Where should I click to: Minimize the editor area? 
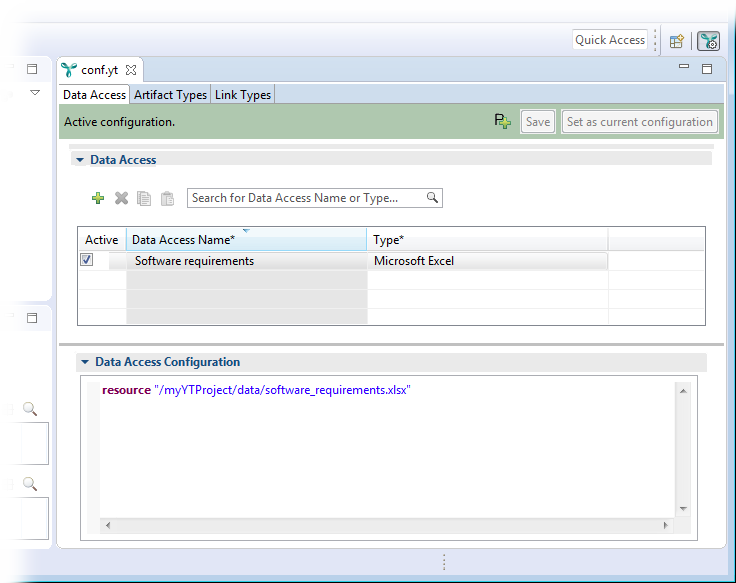pyautogui.click(x=684, y=67)
